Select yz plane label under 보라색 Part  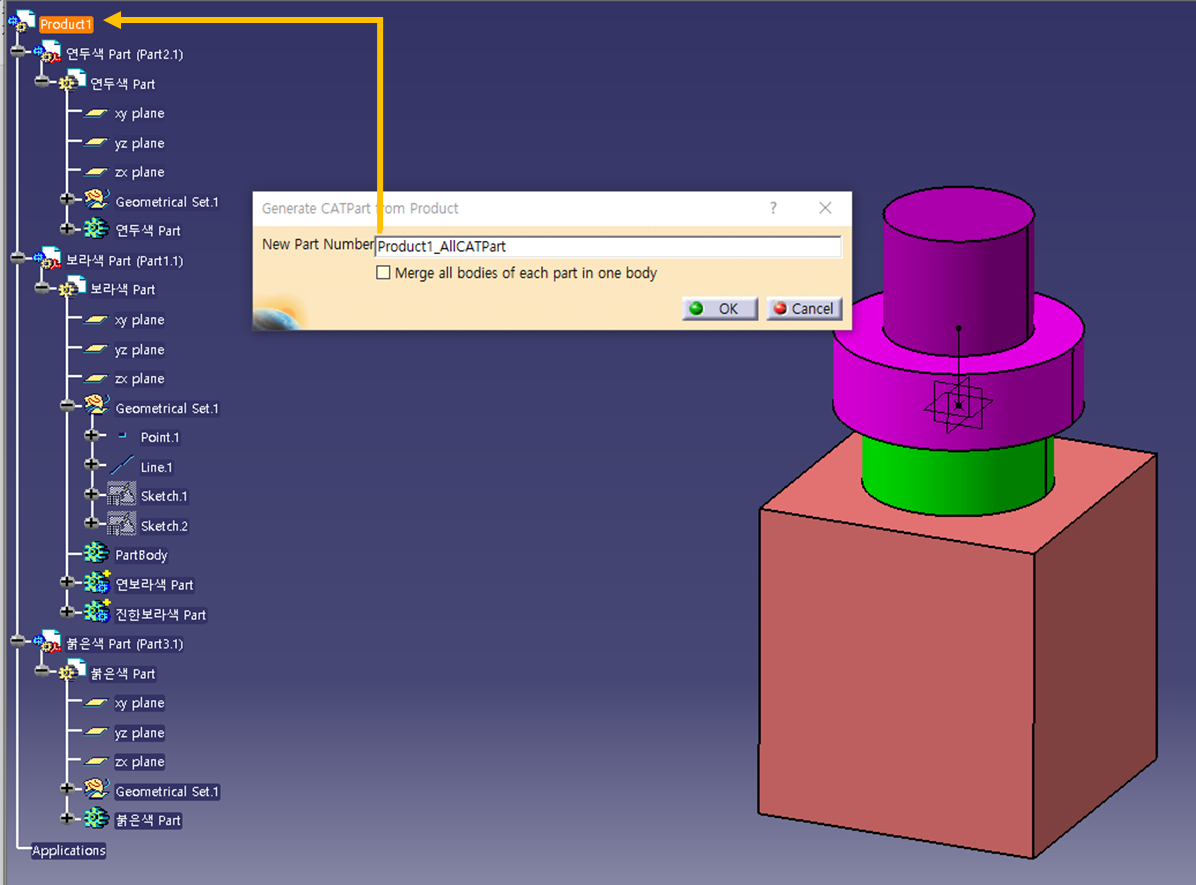pos(139,350)
